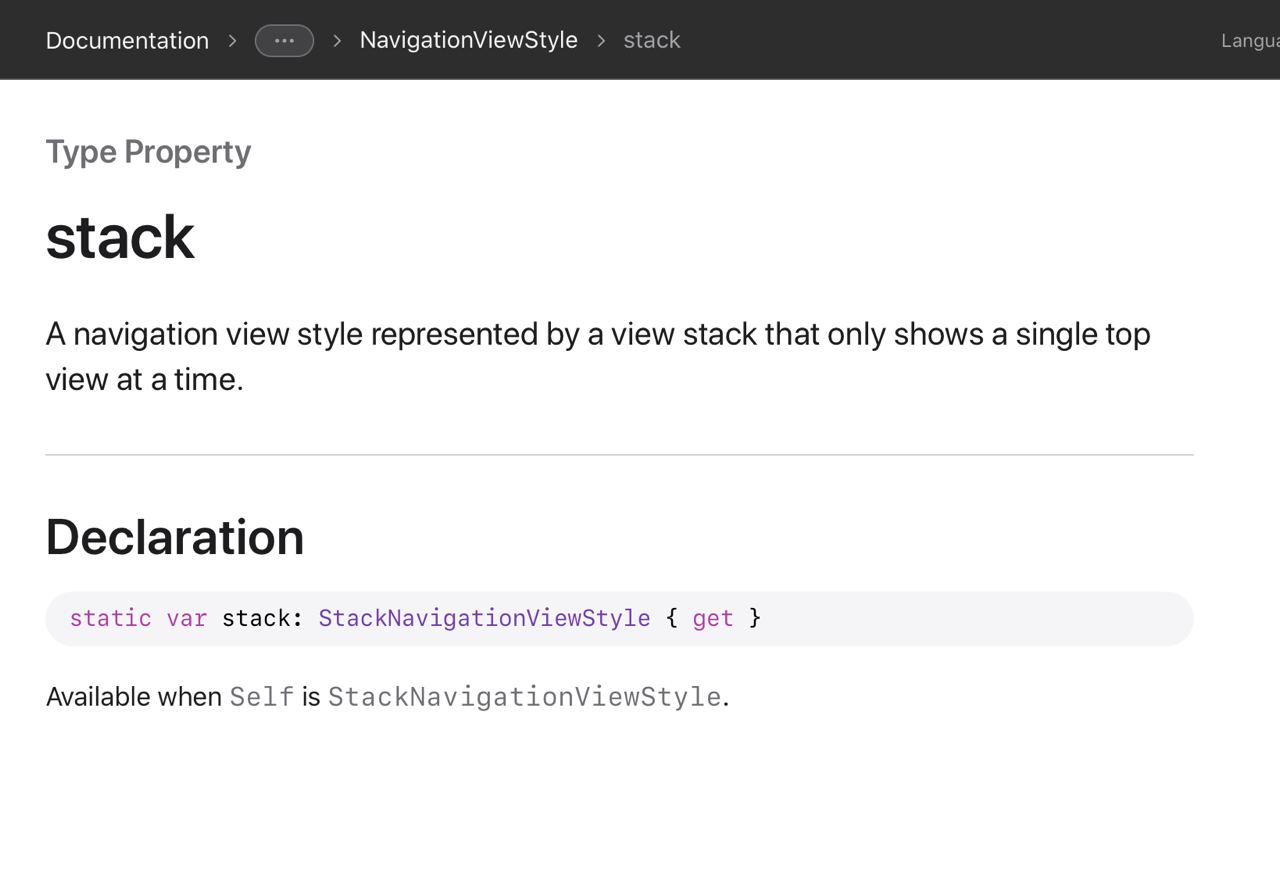Click StackNavigationViewStyle in the 'Available when' sentence
The width and height of the screenshot is (1280, 880).
click(524, 697)
